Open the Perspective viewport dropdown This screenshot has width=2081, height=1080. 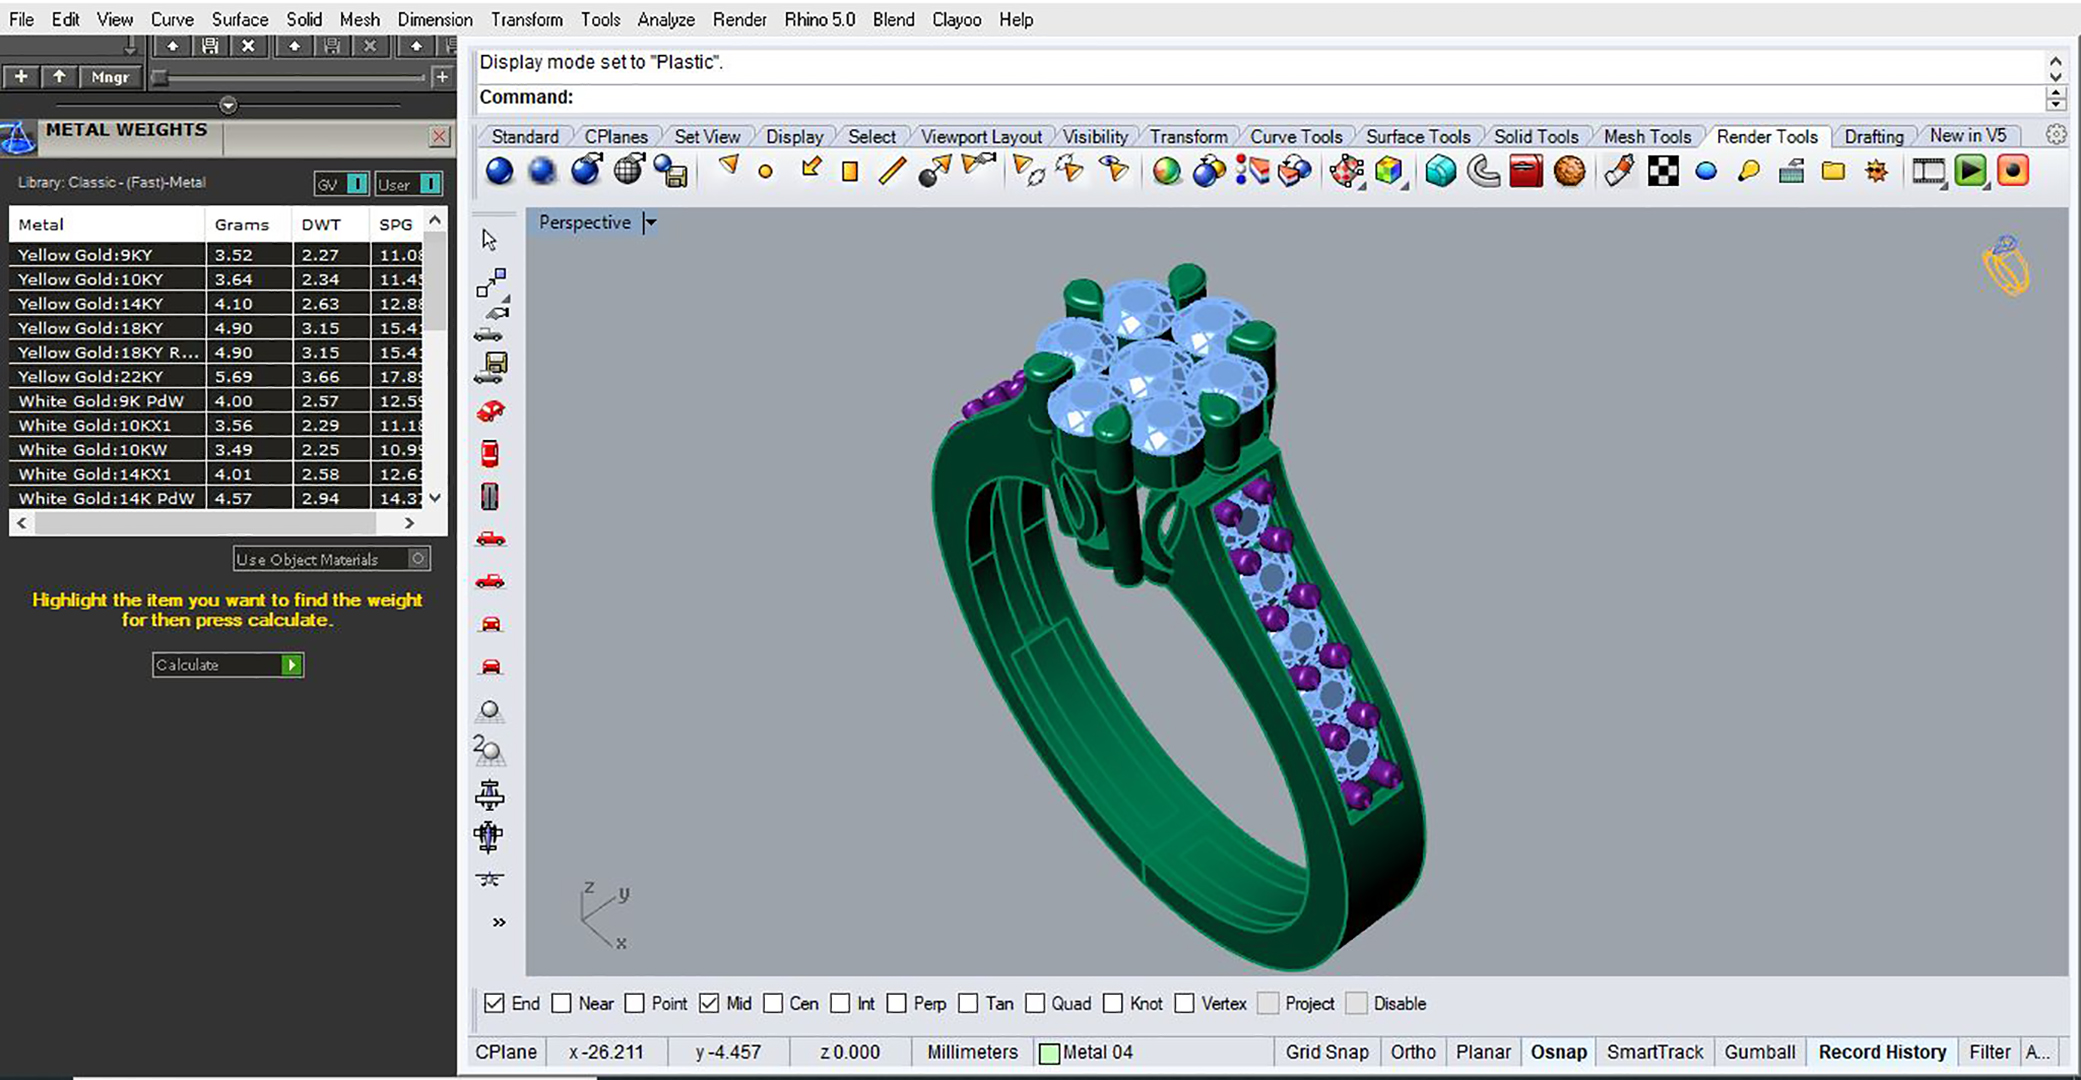click(650, 222)
